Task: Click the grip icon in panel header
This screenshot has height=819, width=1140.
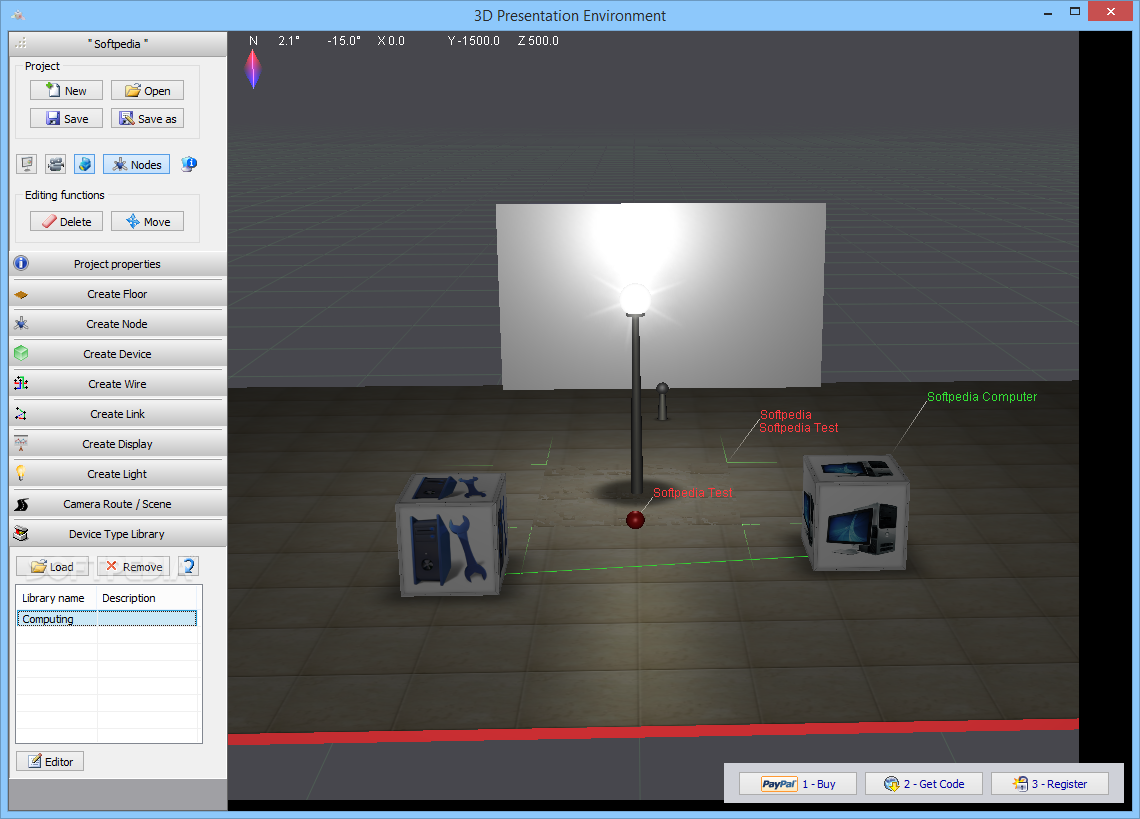Action: pyautogui.click(x=20, y=43)
